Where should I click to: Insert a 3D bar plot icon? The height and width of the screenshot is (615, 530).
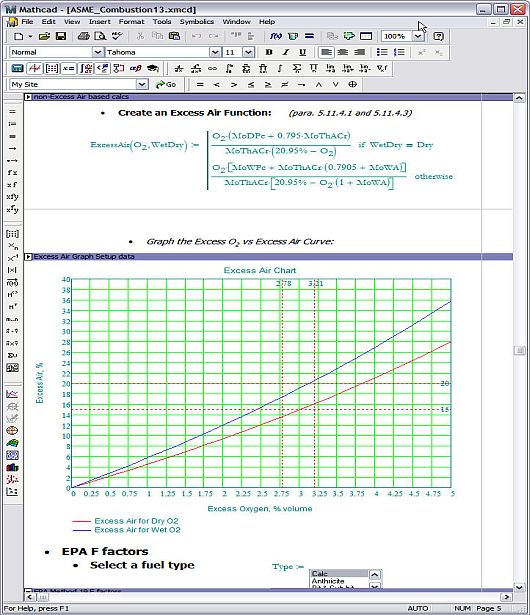tap(12, 468)
